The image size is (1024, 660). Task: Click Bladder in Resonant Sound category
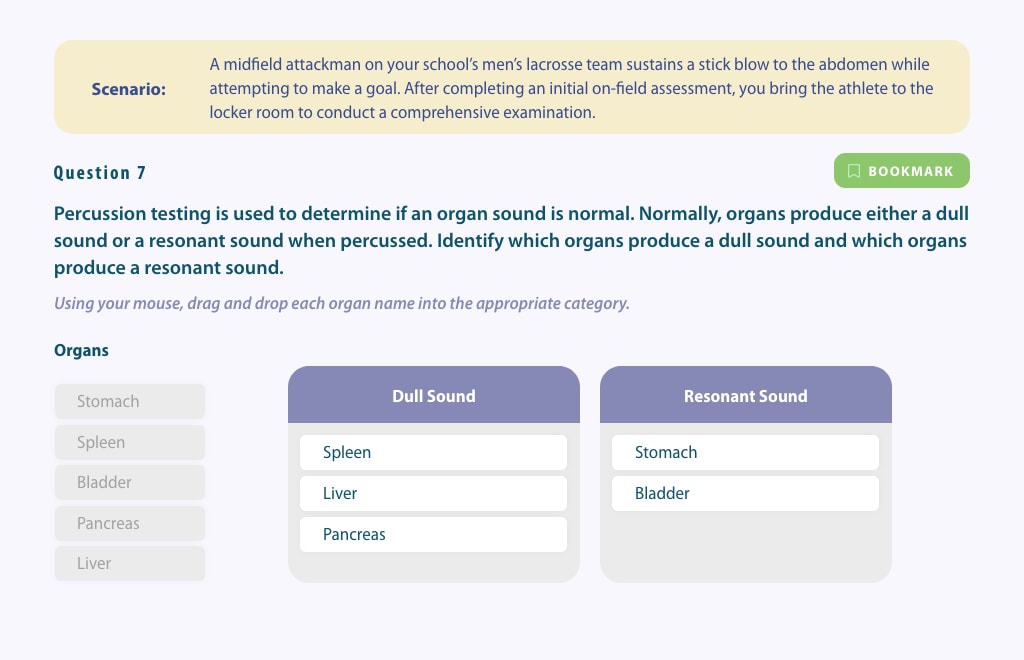coord(745,494)
